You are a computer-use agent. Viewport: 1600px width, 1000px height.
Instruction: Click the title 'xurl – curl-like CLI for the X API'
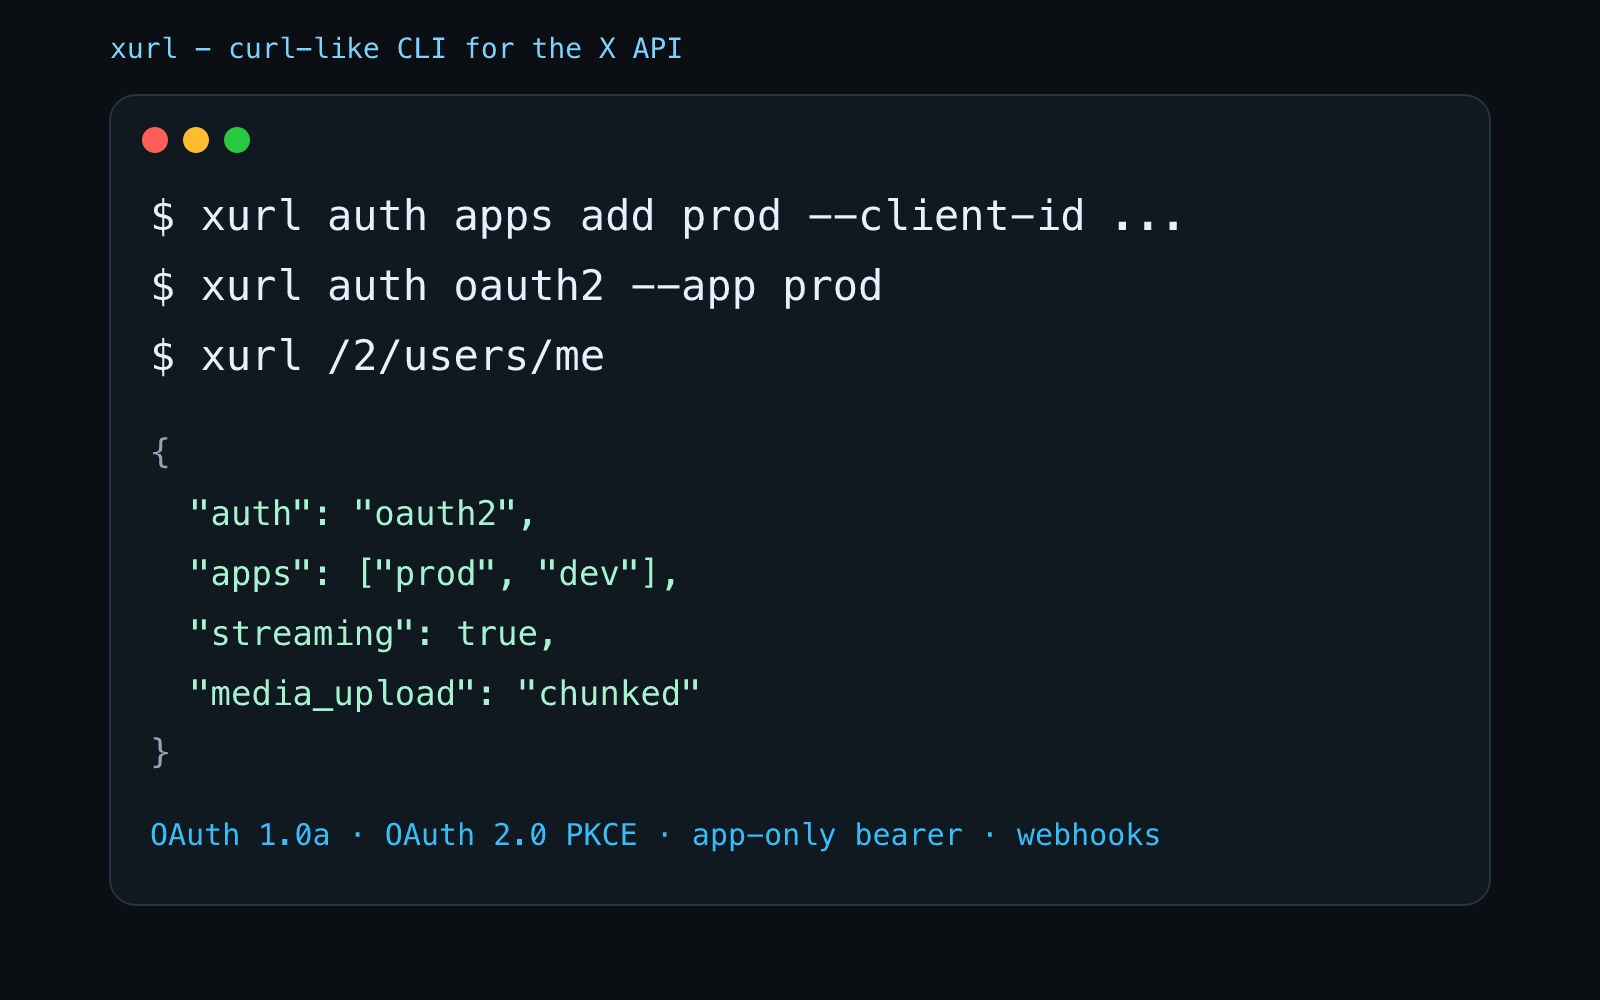point(396,48)
